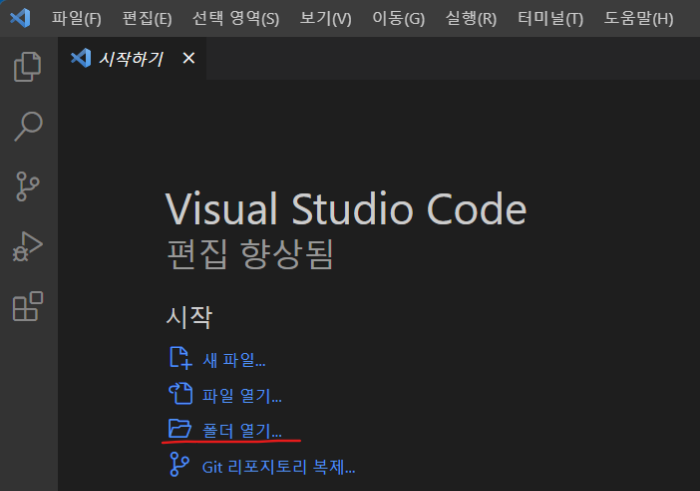The image size is (700, 491).
Task: Open the 파일(F) menu
Action: coord(76,18)
